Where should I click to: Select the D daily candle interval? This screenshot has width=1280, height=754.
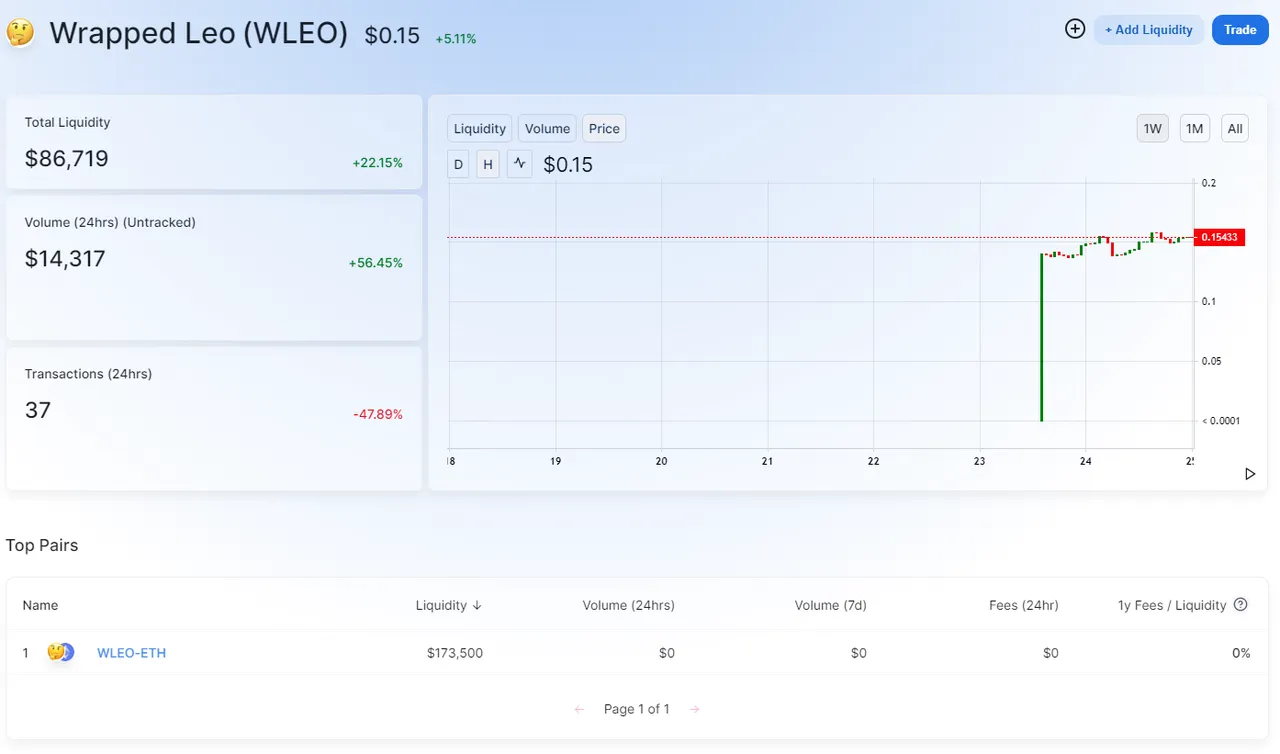click(459, 164)
